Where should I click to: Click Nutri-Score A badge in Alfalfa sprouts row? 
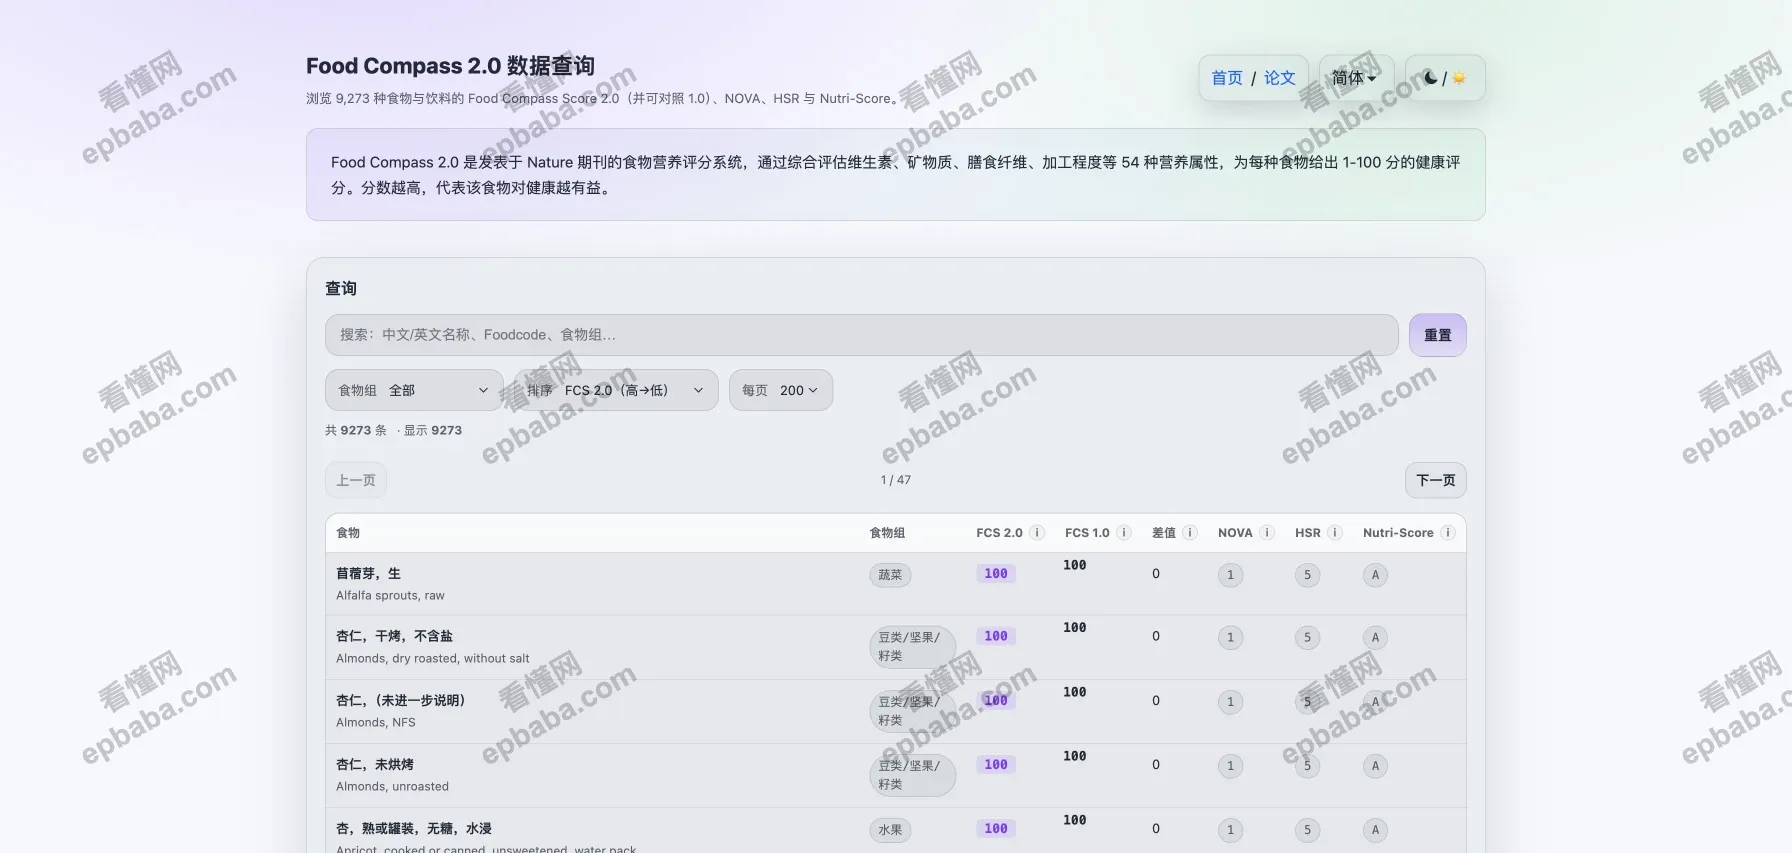pyautogui.click(x=1375, y=575)
